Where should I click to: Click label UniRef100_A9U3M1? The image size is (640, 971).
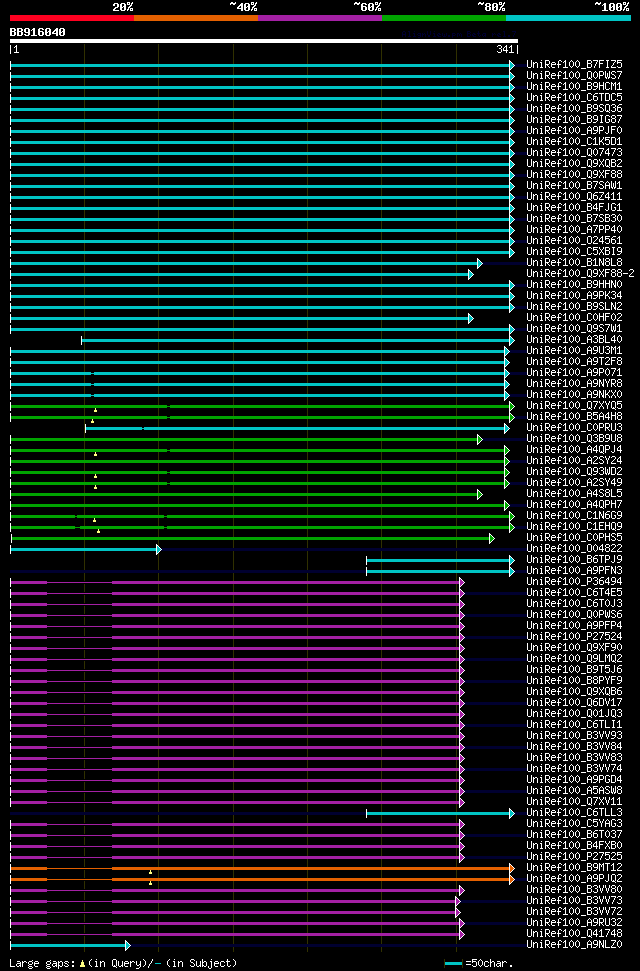[574, 351]
